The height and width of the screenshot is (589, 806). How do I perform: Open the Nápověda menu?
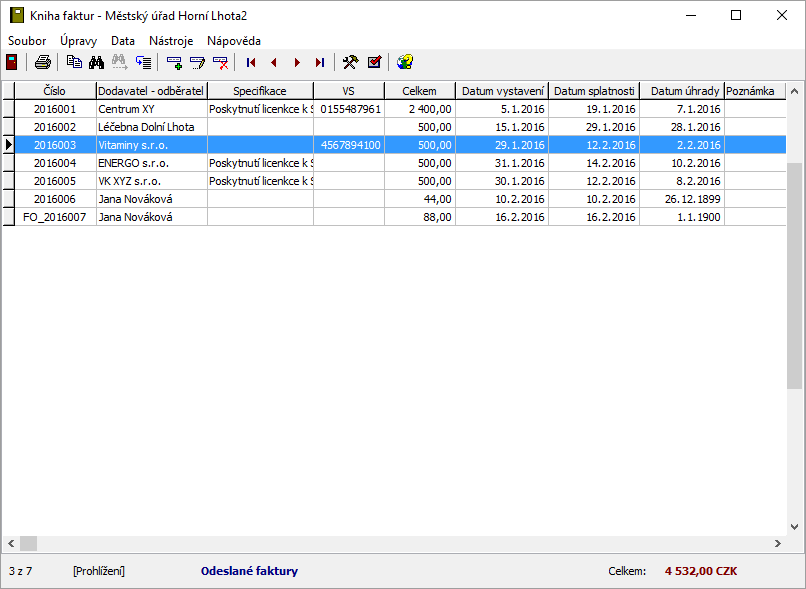tap(234, 41)
